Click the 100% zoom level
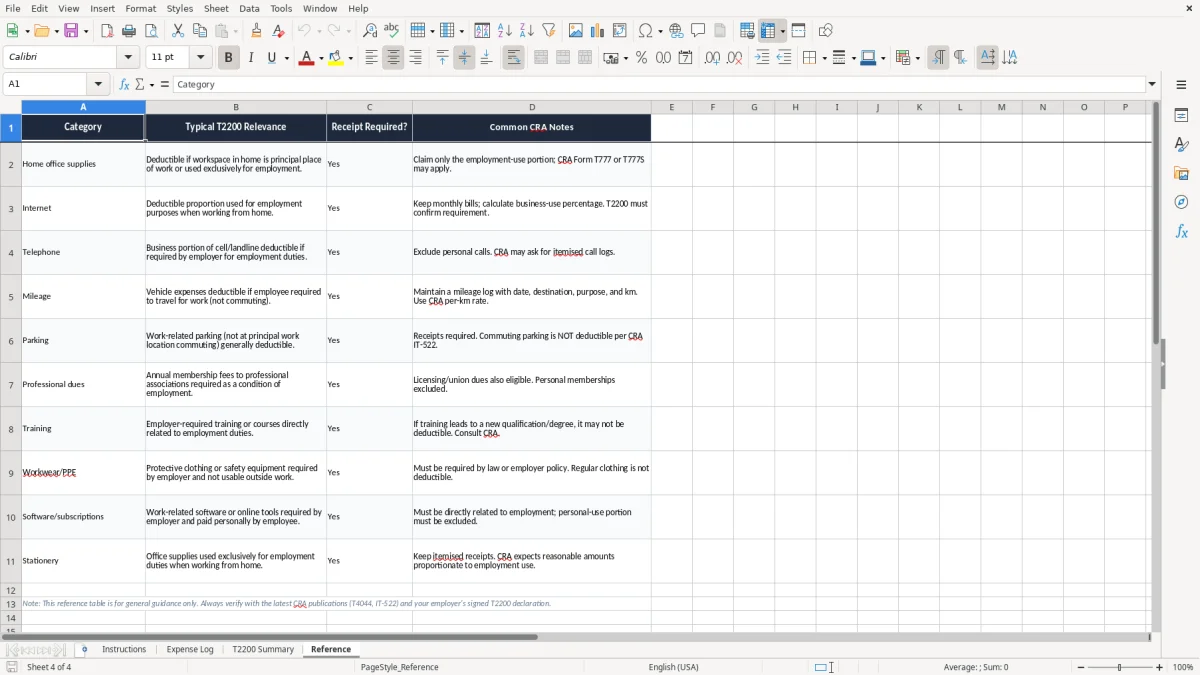This screenshot has height=675, width=1200. [x=1183, y=667]
